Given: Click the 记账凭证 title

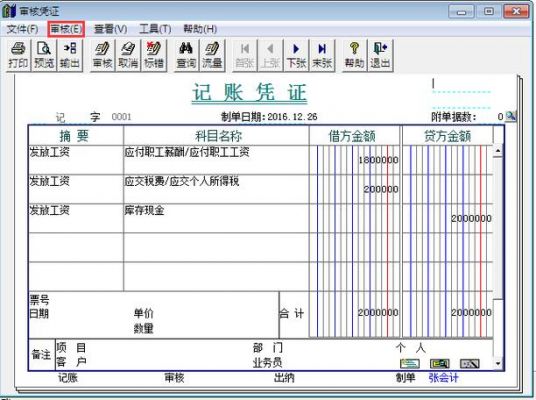Looking at the screenshot, I should [249, 93].
